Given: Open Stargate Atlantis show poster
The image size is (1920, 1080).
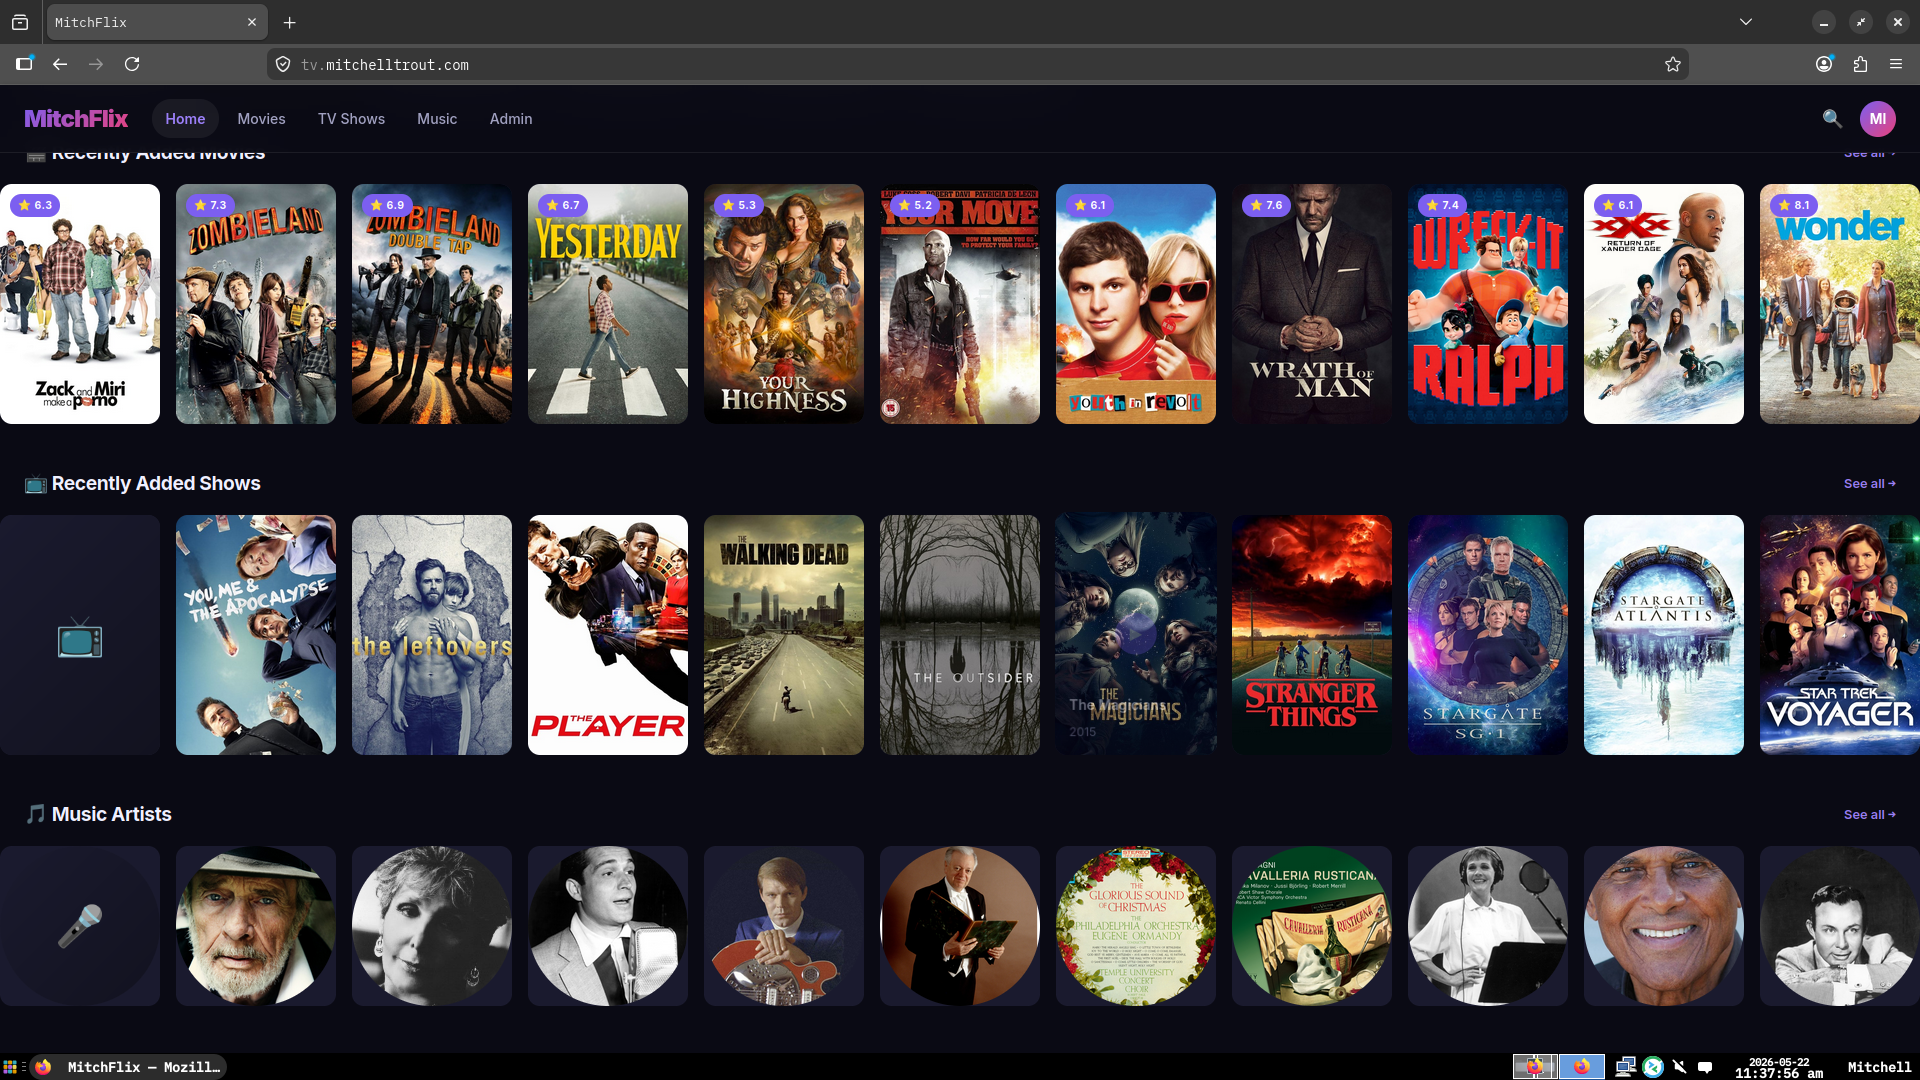Looking at the screenshot, I should coord(1664,635).
